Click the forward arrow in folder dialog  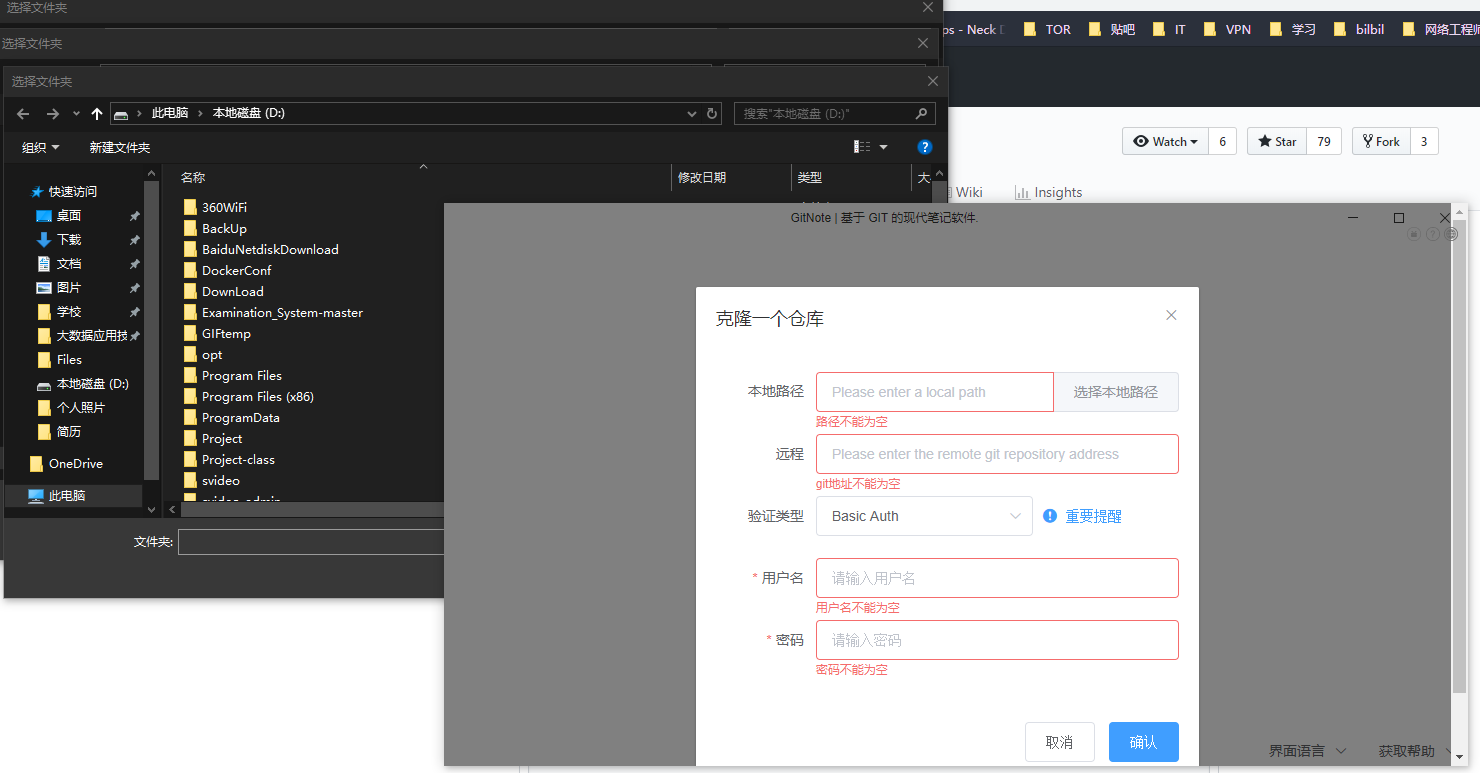click(x=53, y=114)
